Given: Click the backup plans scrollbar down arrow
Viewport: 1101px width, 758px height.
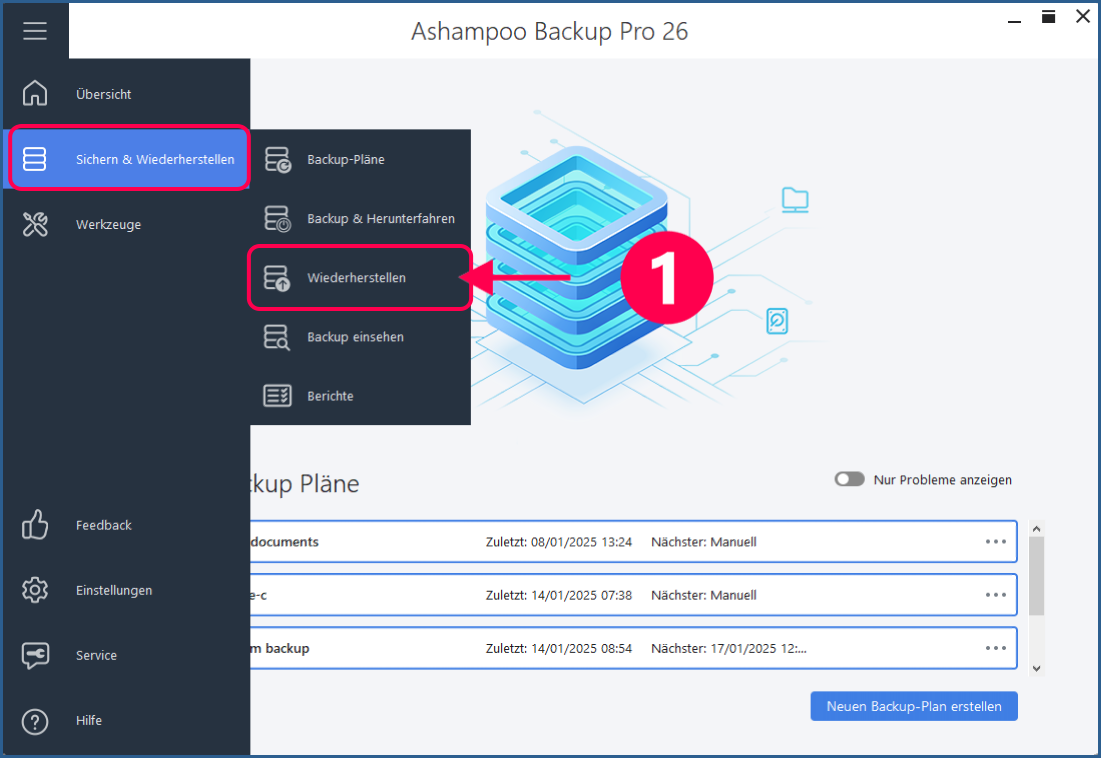Looking at the screenshot, I should (x=1036, y=669).
